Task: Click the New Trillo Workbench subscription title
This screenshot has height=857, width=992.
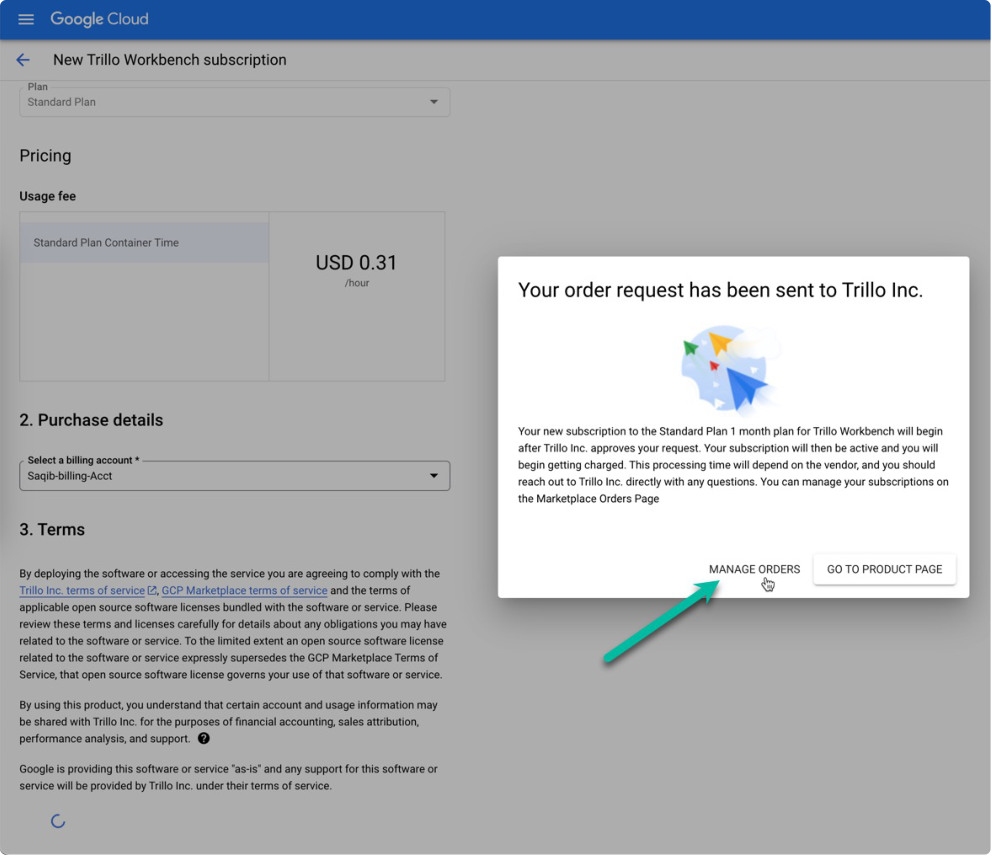Action: (170, 60)
